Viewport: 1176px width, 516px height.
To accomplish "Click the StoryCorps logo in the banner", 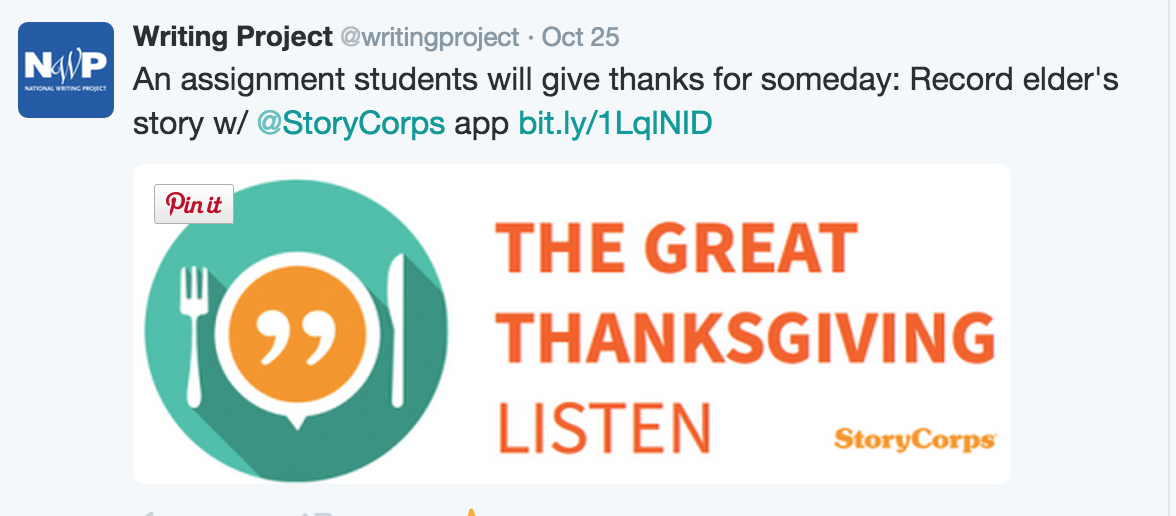I will pyautogui.click(x=914, y=439).
